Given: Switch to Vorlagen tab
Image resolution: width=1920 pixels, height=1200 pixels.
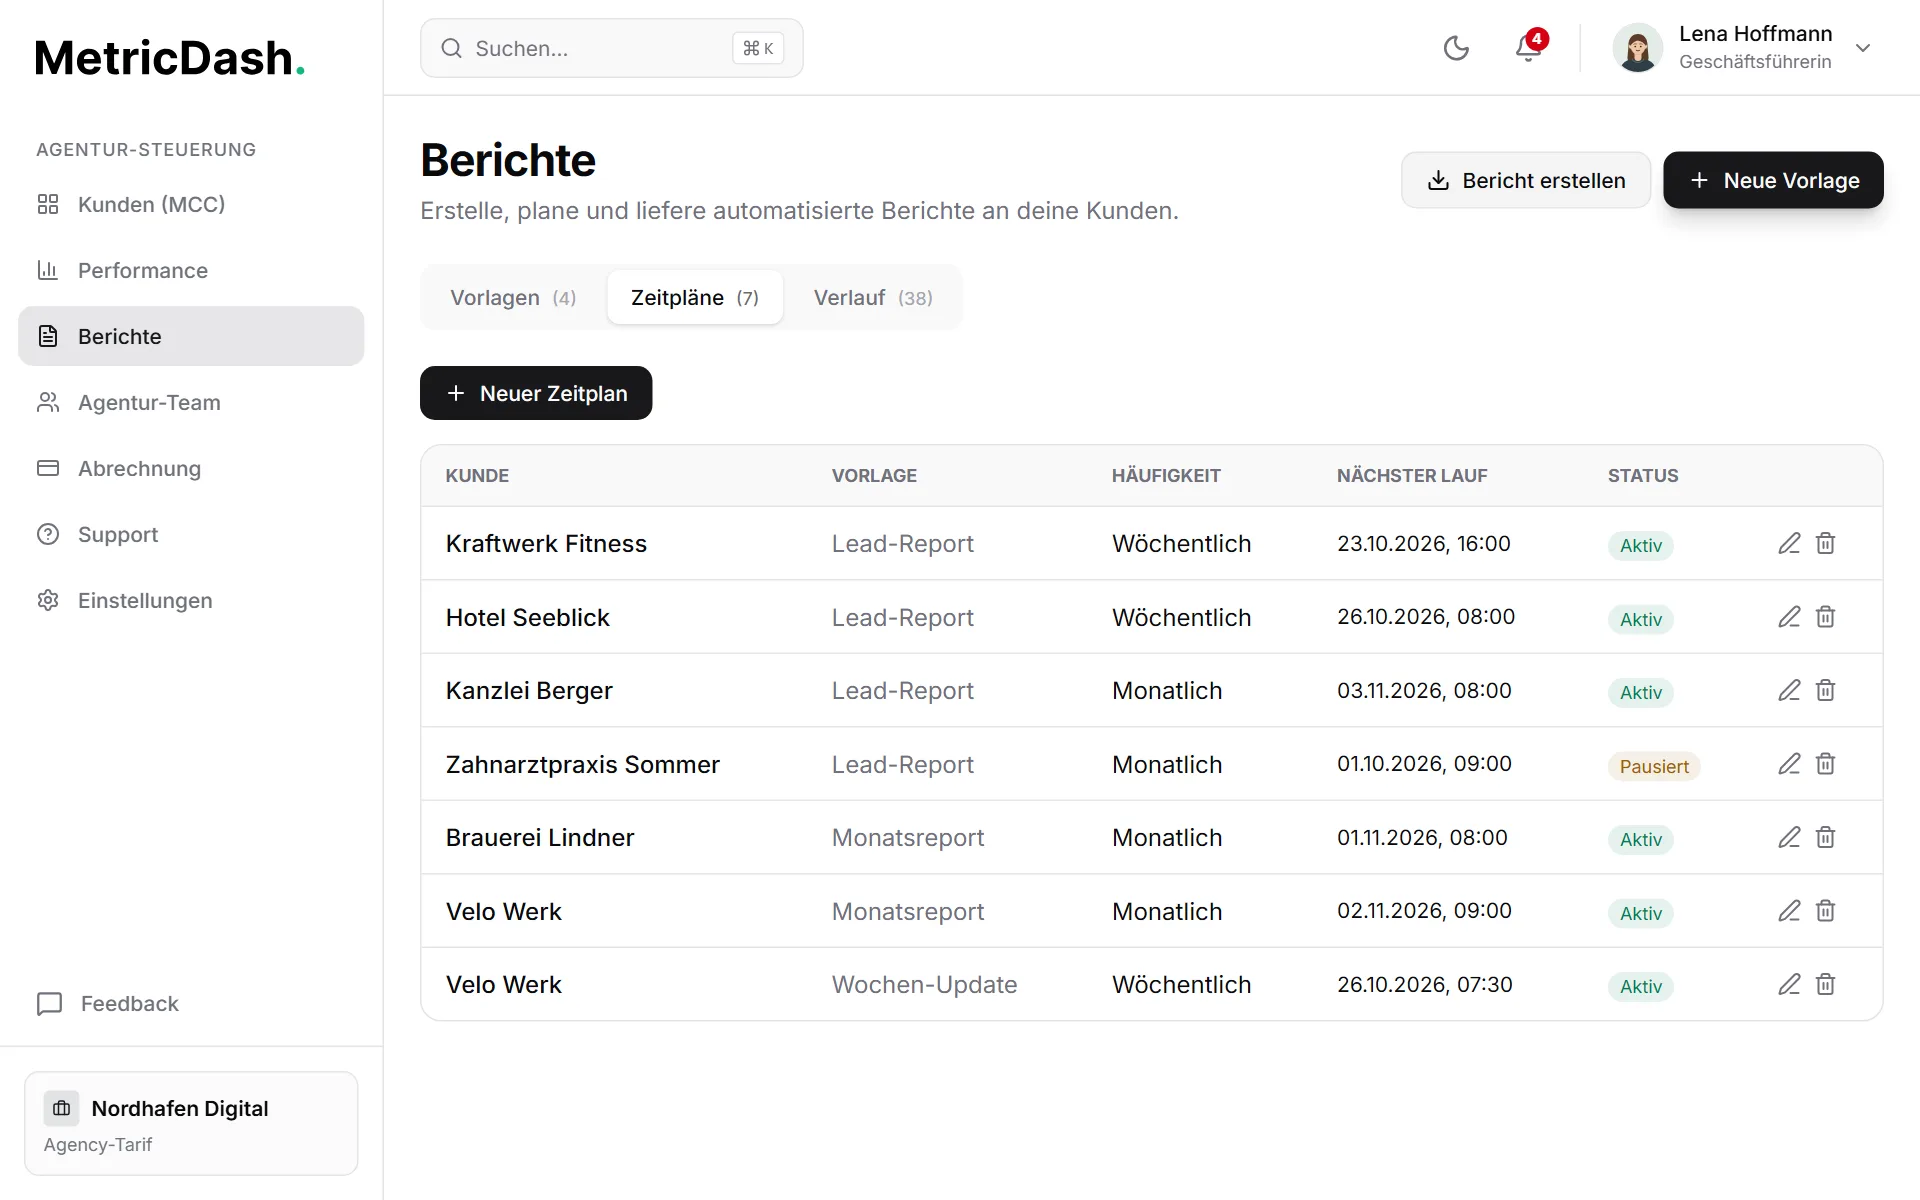Looking at the screenshot, I should [513, 297].
